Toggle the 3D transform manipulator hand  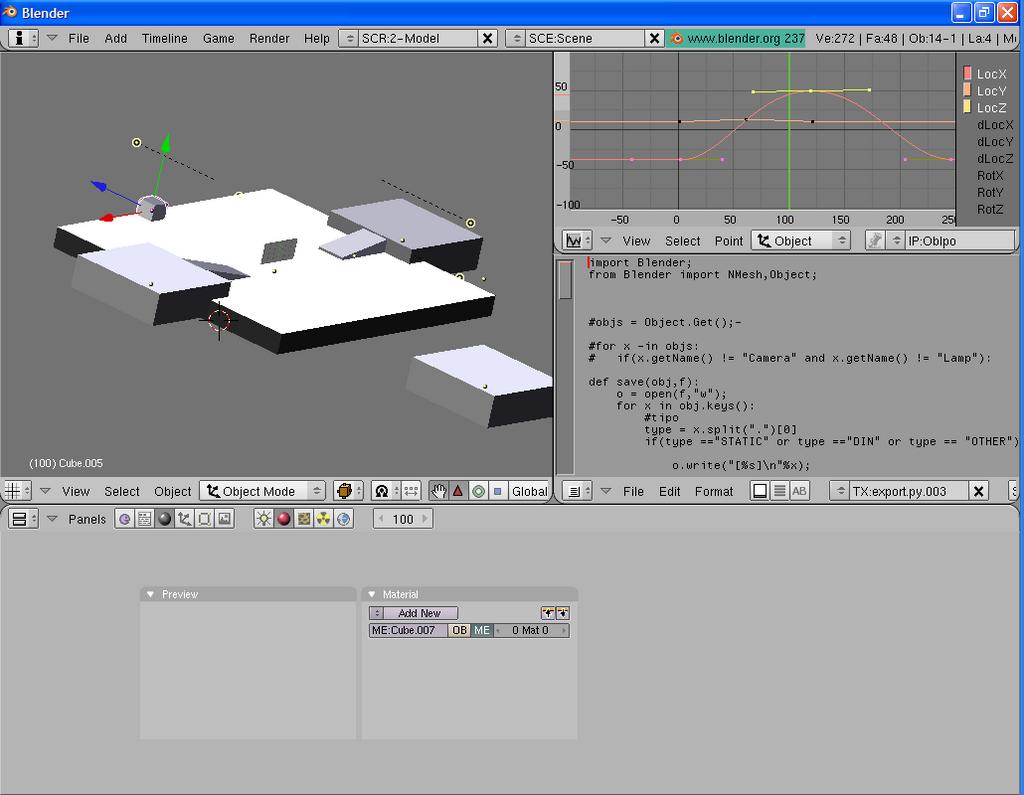(439, 491)
